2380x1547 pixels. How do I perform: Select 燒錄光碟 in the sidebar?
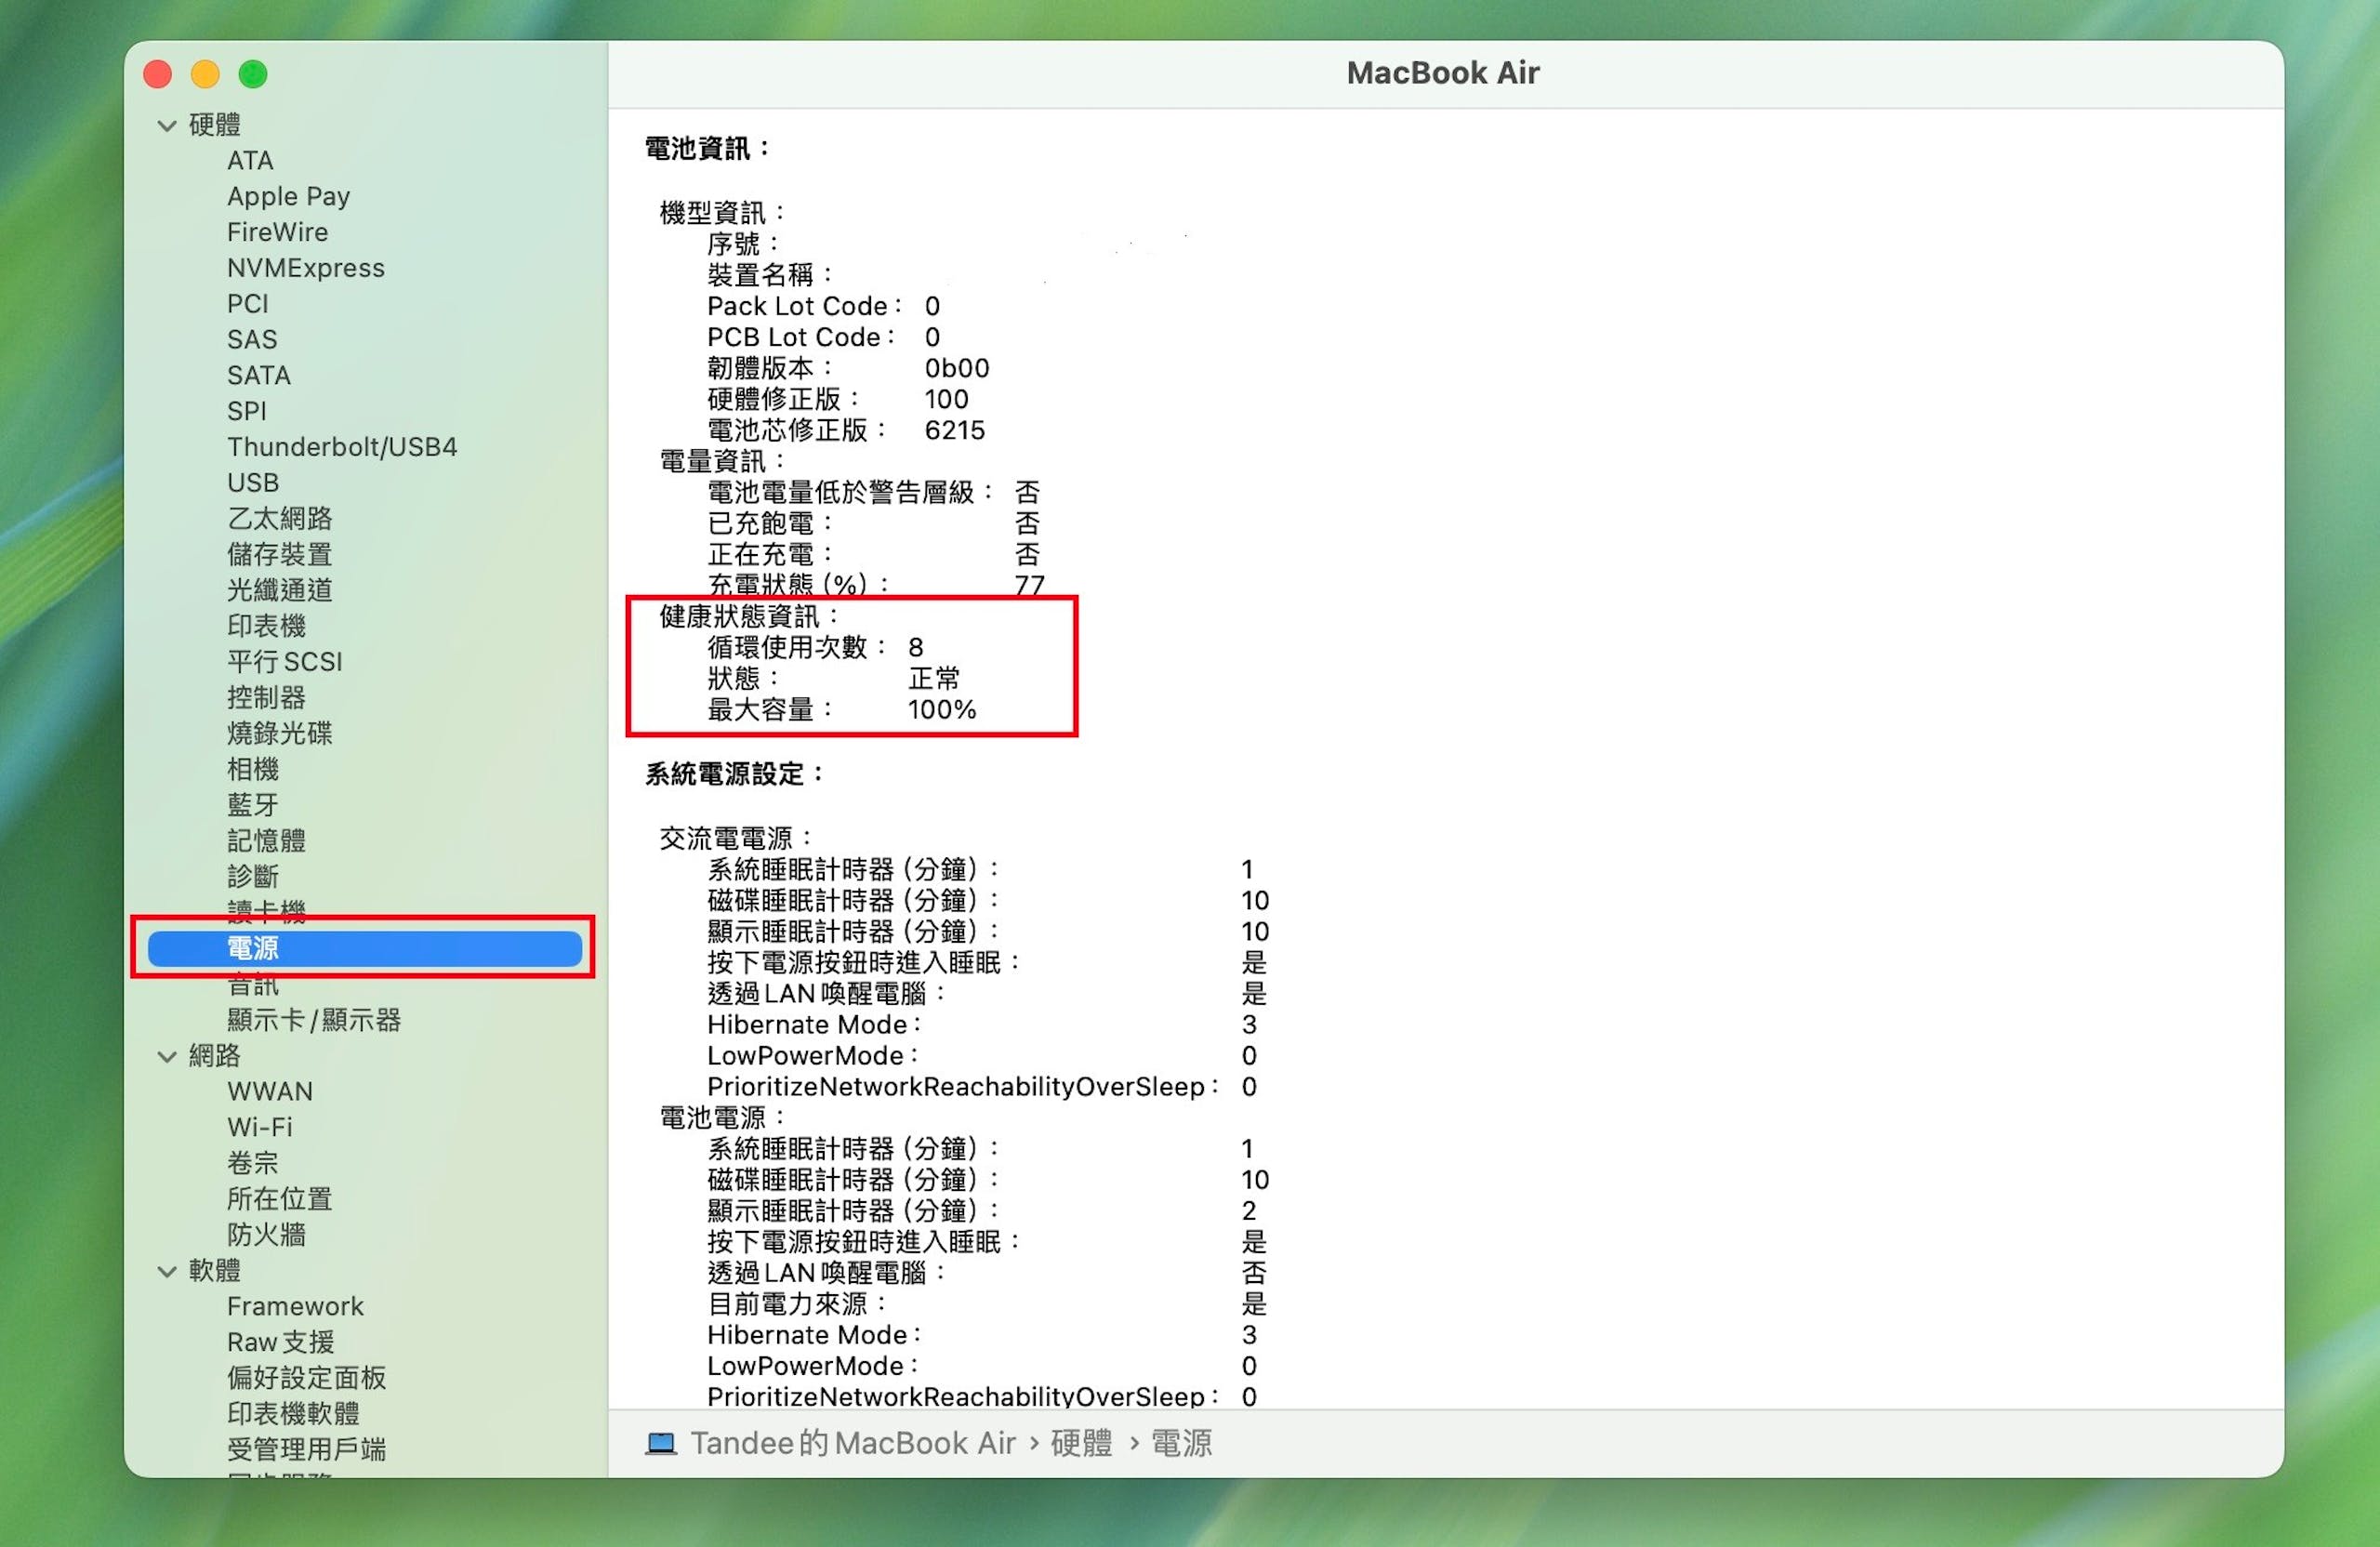point(279,733)
